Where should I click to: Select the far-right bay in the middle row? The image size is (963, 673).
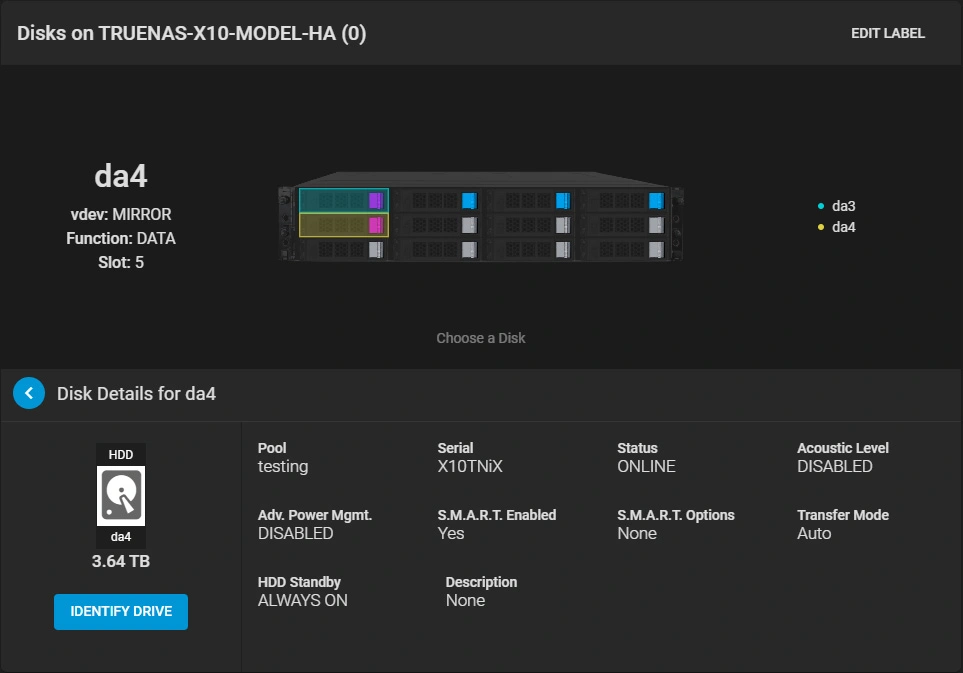(624, 225)
